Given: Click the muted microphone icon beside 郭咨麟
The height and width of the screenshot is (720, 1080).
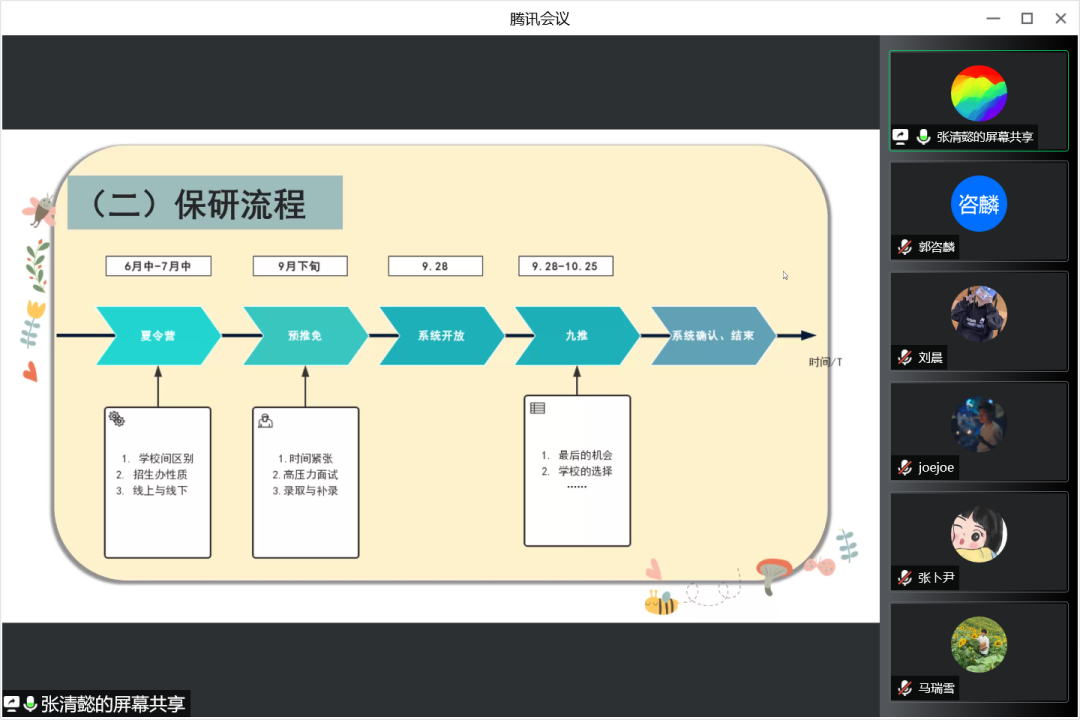Looking at the screenshot, I should pyautogui.click(x=905, y=247).
